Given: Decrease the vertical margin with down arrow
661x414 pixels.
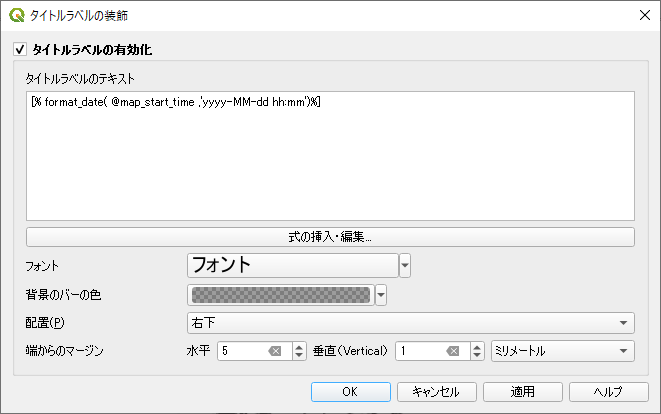Looking at the screenshot, I should tap(477, 355).
